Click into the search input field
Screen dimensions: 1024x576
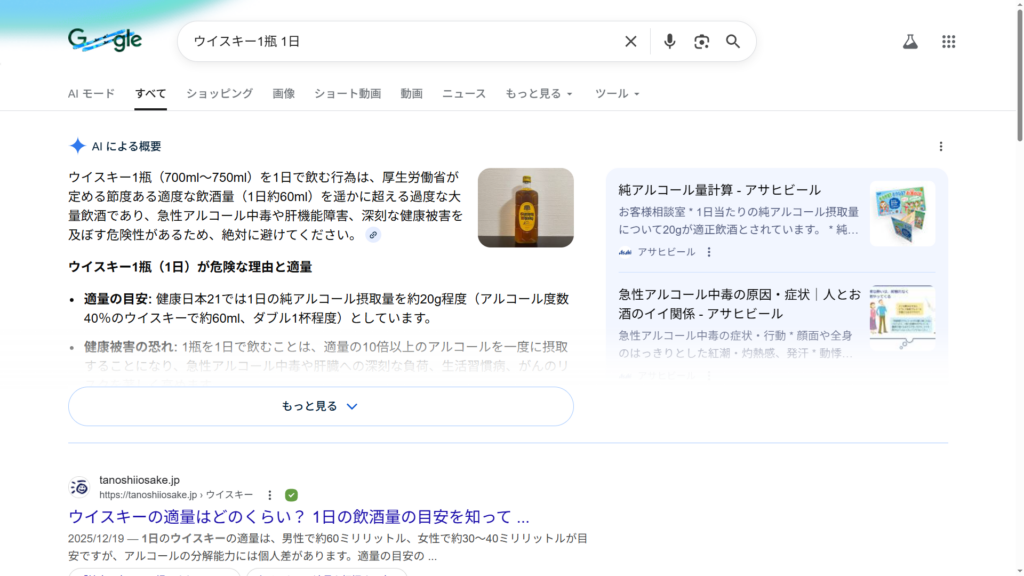point(400,41)
